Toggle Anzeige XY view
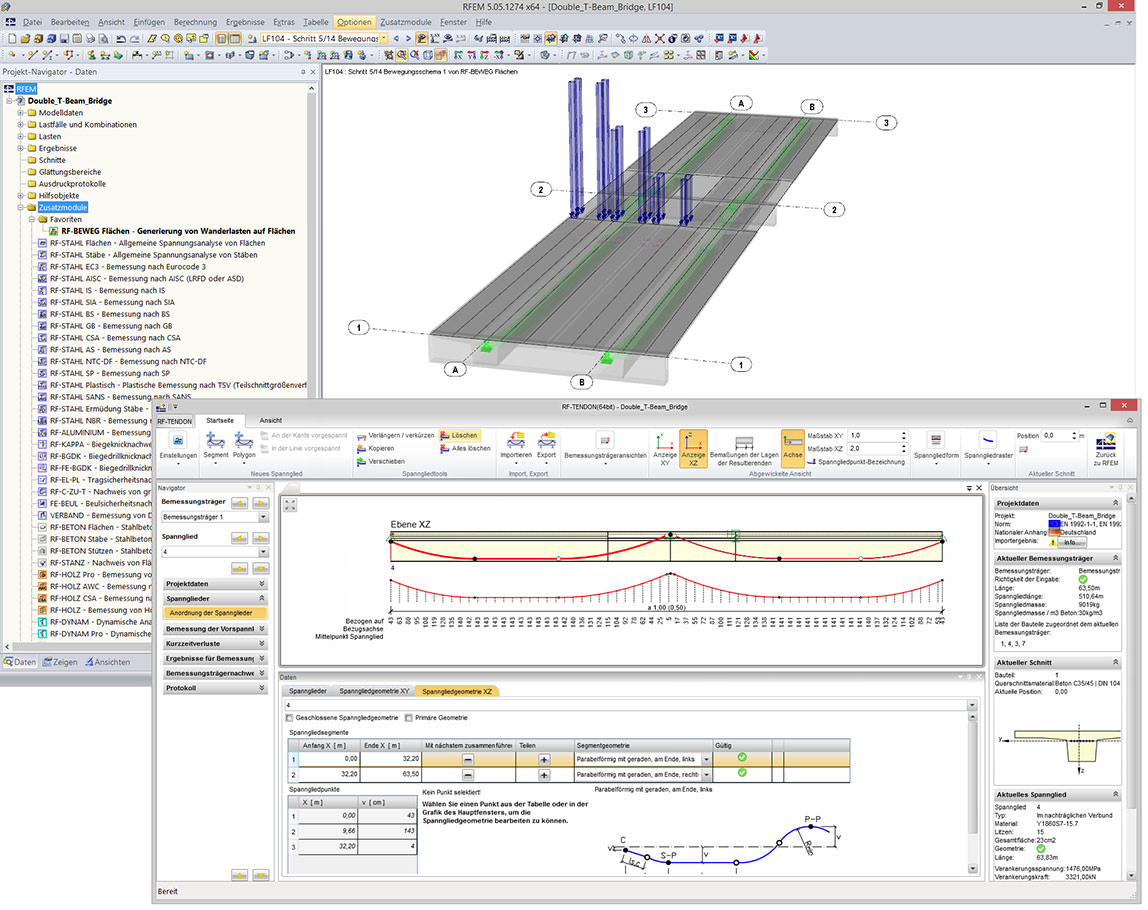Screen dimensions: 1148x910 point(665,449)
